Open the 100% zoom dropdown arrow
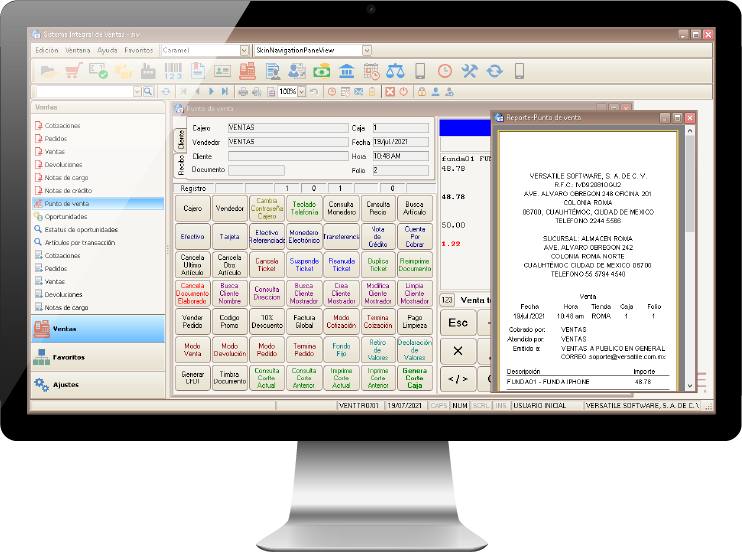 [x=301, y=92]
